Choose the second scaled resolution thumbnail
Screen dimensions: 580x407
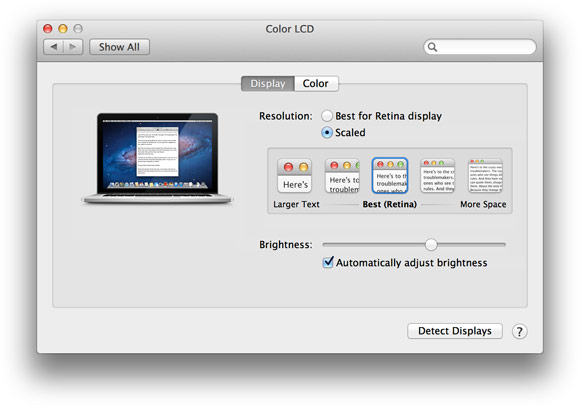pos(342,176)
